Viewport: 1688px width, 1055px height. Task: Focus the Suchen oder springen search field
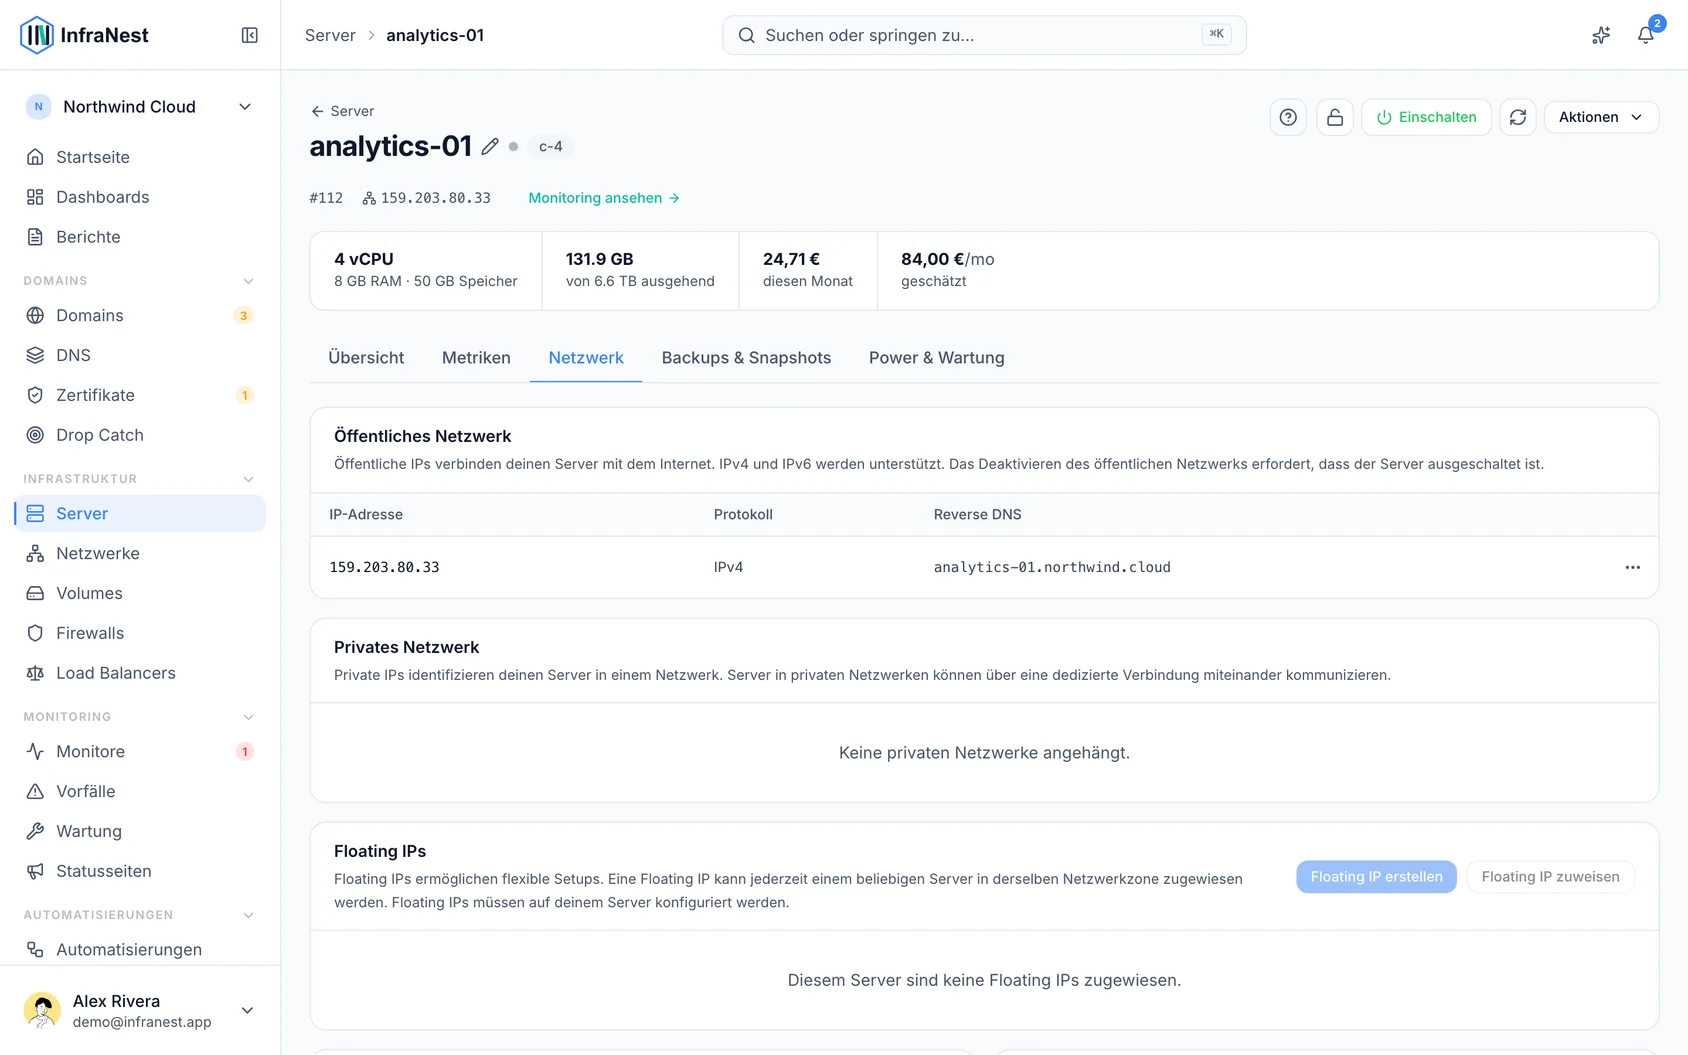click(984, 35)
